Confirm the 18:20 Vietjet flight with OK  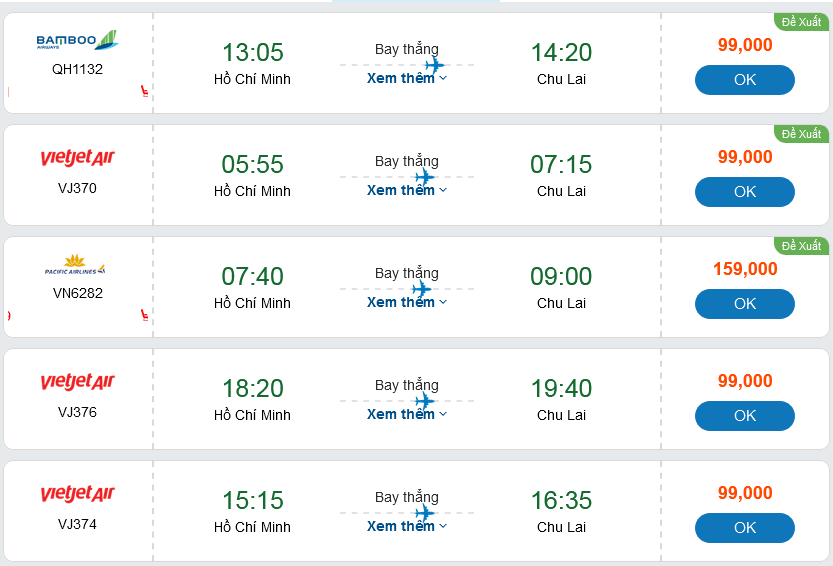pos(745,416)
